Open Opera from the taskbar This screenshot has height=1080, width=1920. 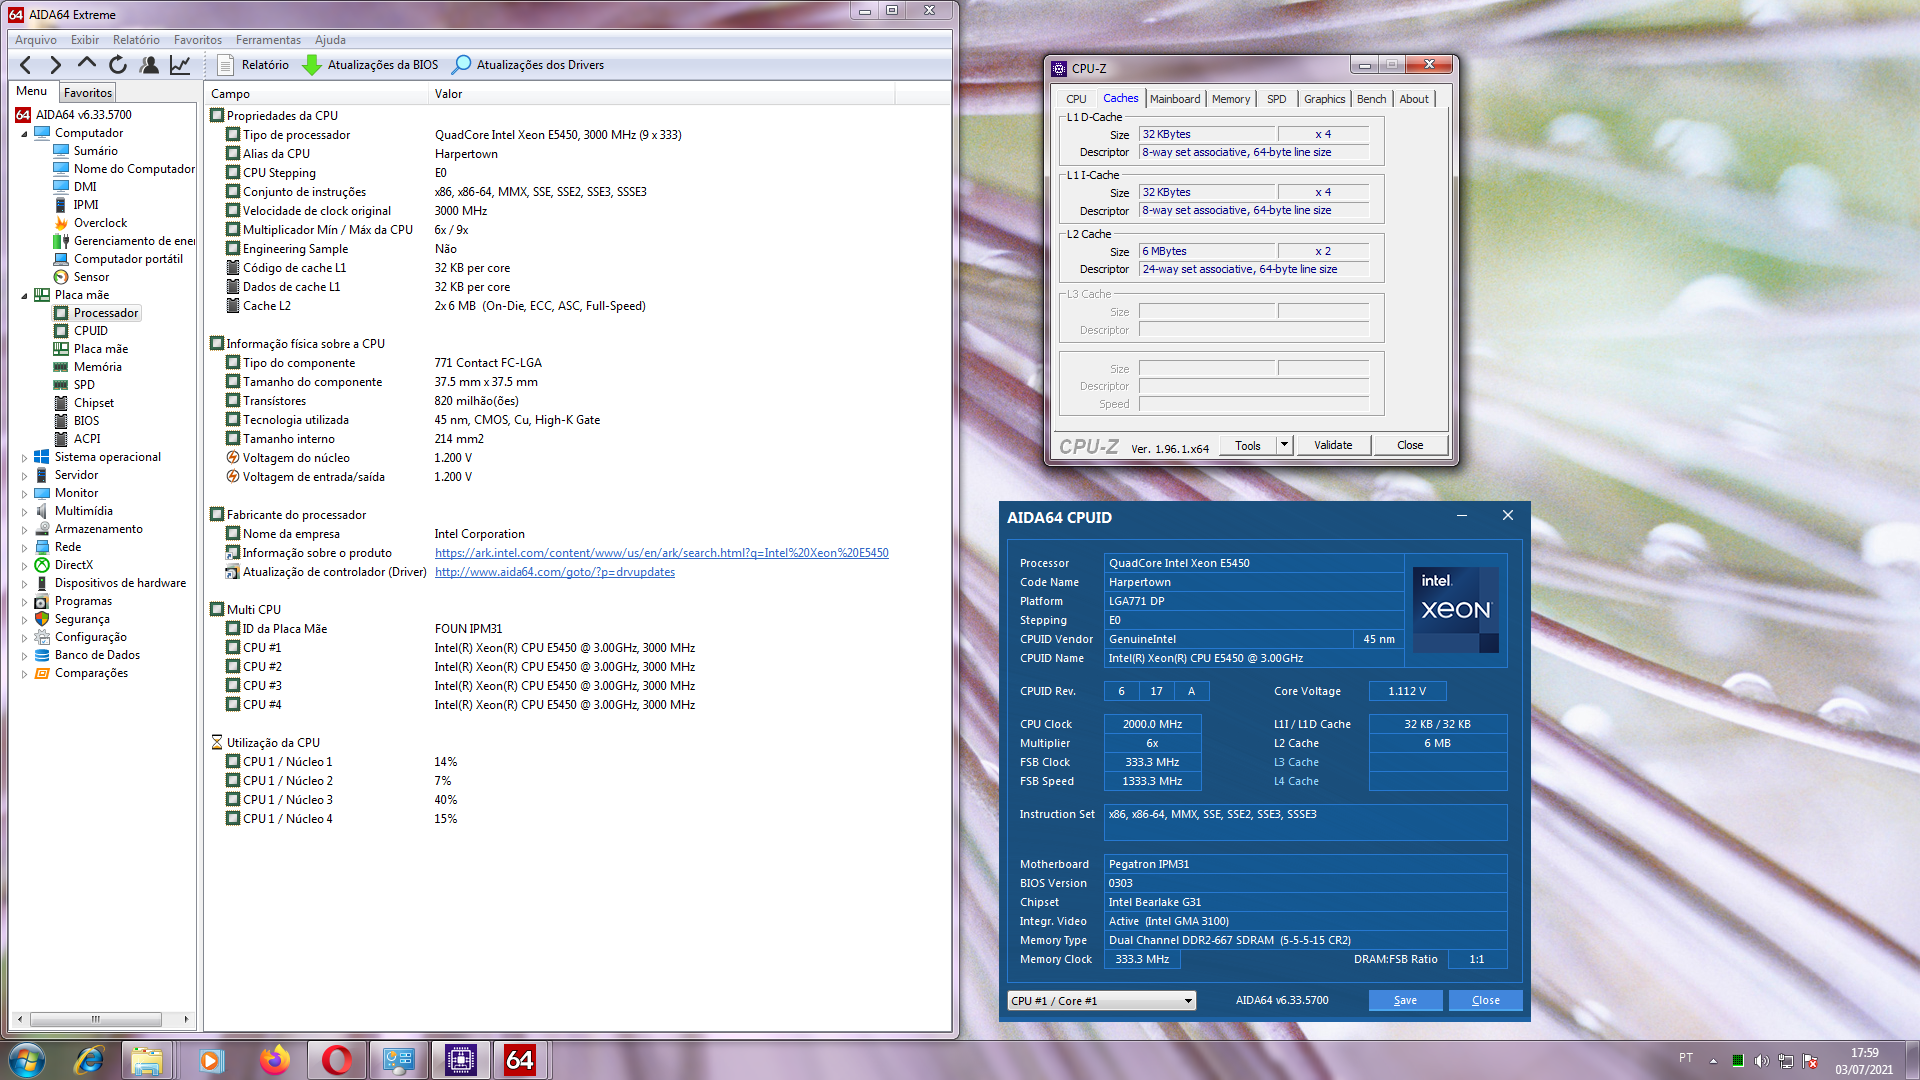(x=336, y=1060)
